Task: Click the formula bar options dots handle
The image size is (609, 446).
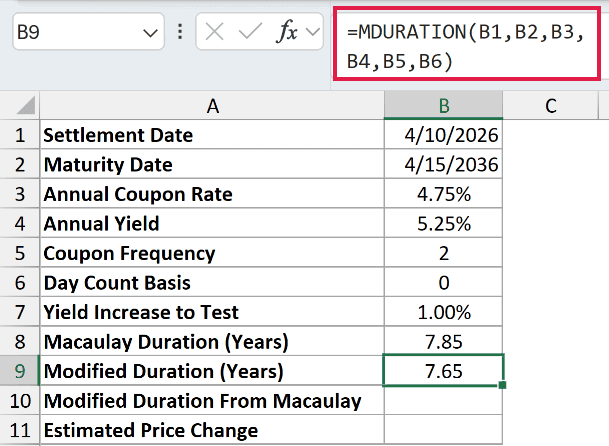Action: point(180,31)
